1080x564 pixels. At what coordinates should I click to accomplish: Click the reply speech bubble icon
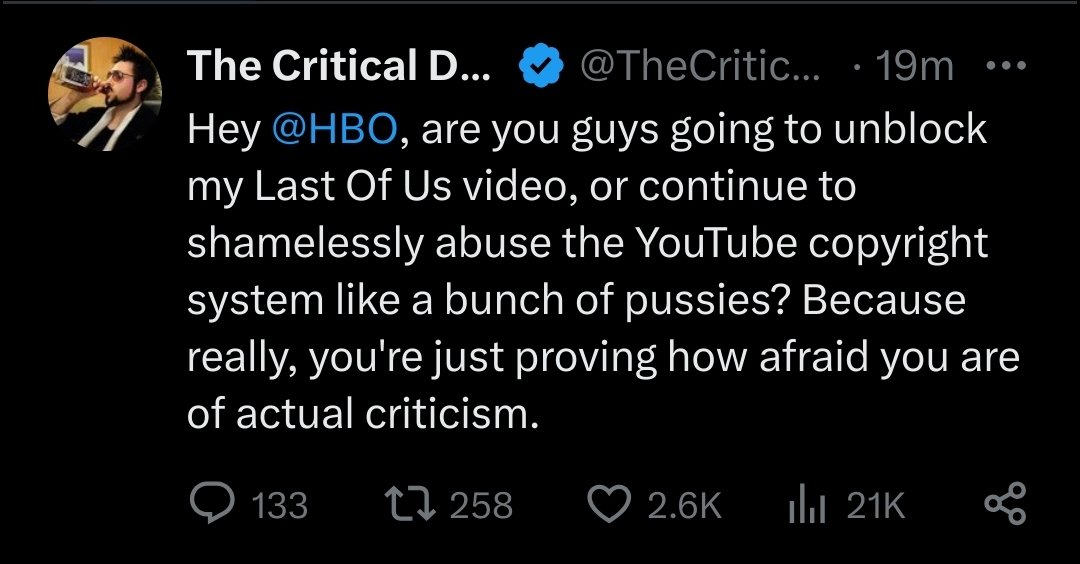211,504
